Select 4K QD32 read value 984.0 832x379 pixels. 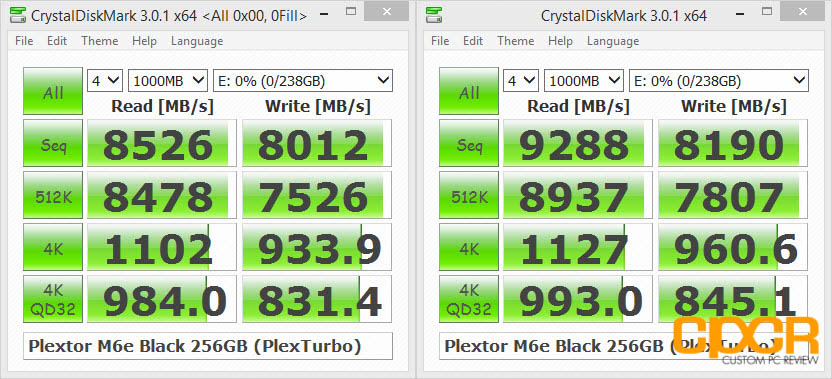162,299
